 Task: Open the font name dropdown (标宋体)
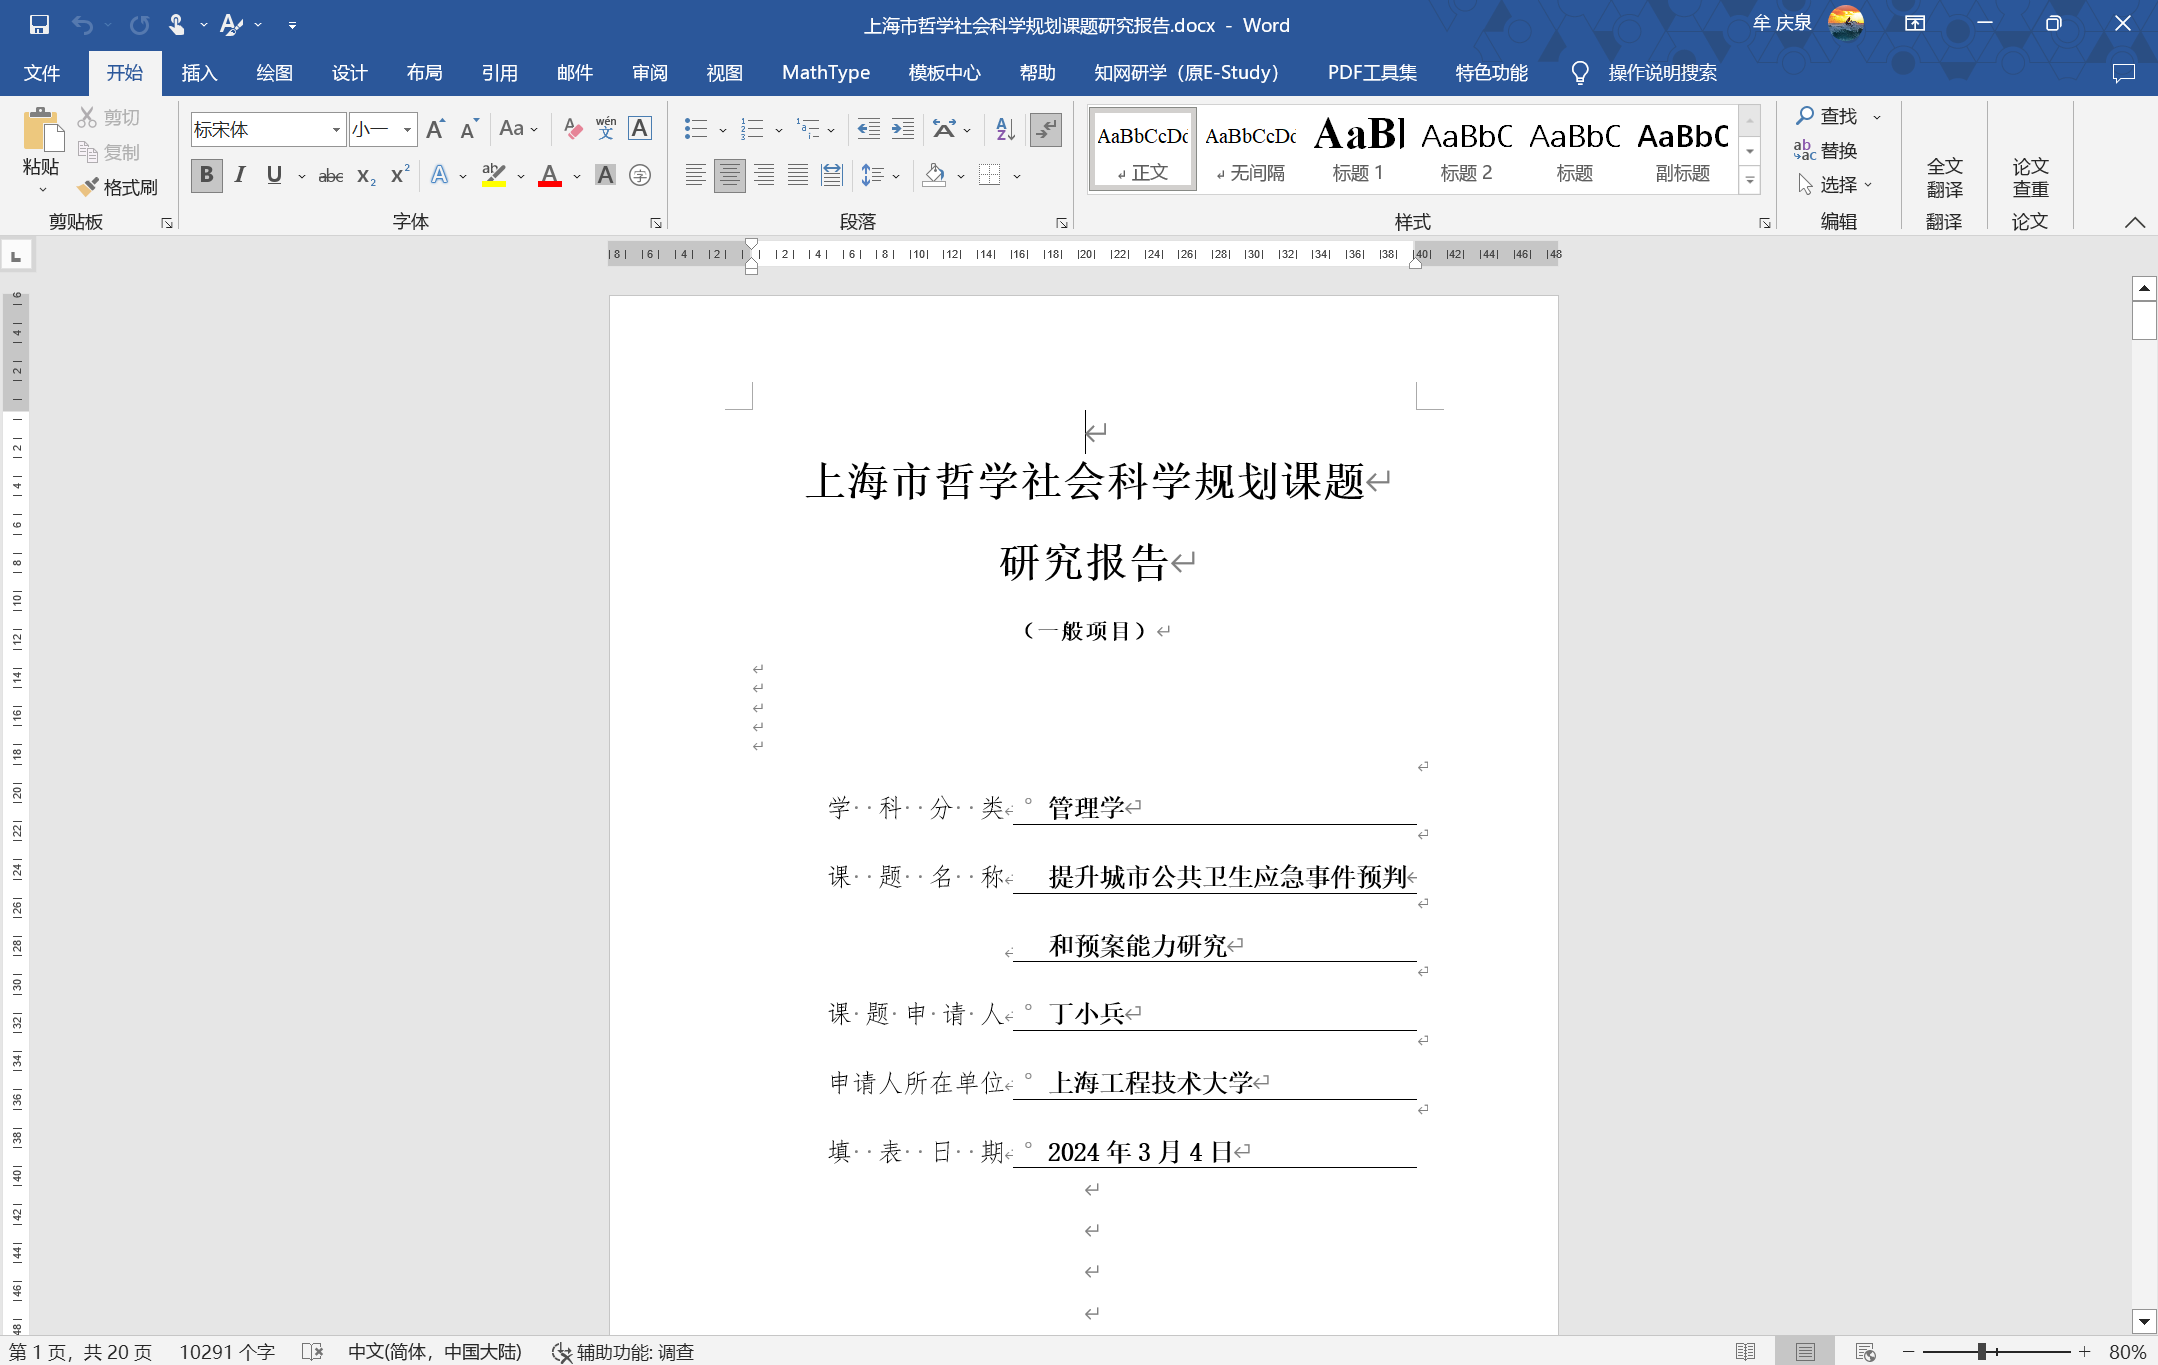(x=336, y=129)
